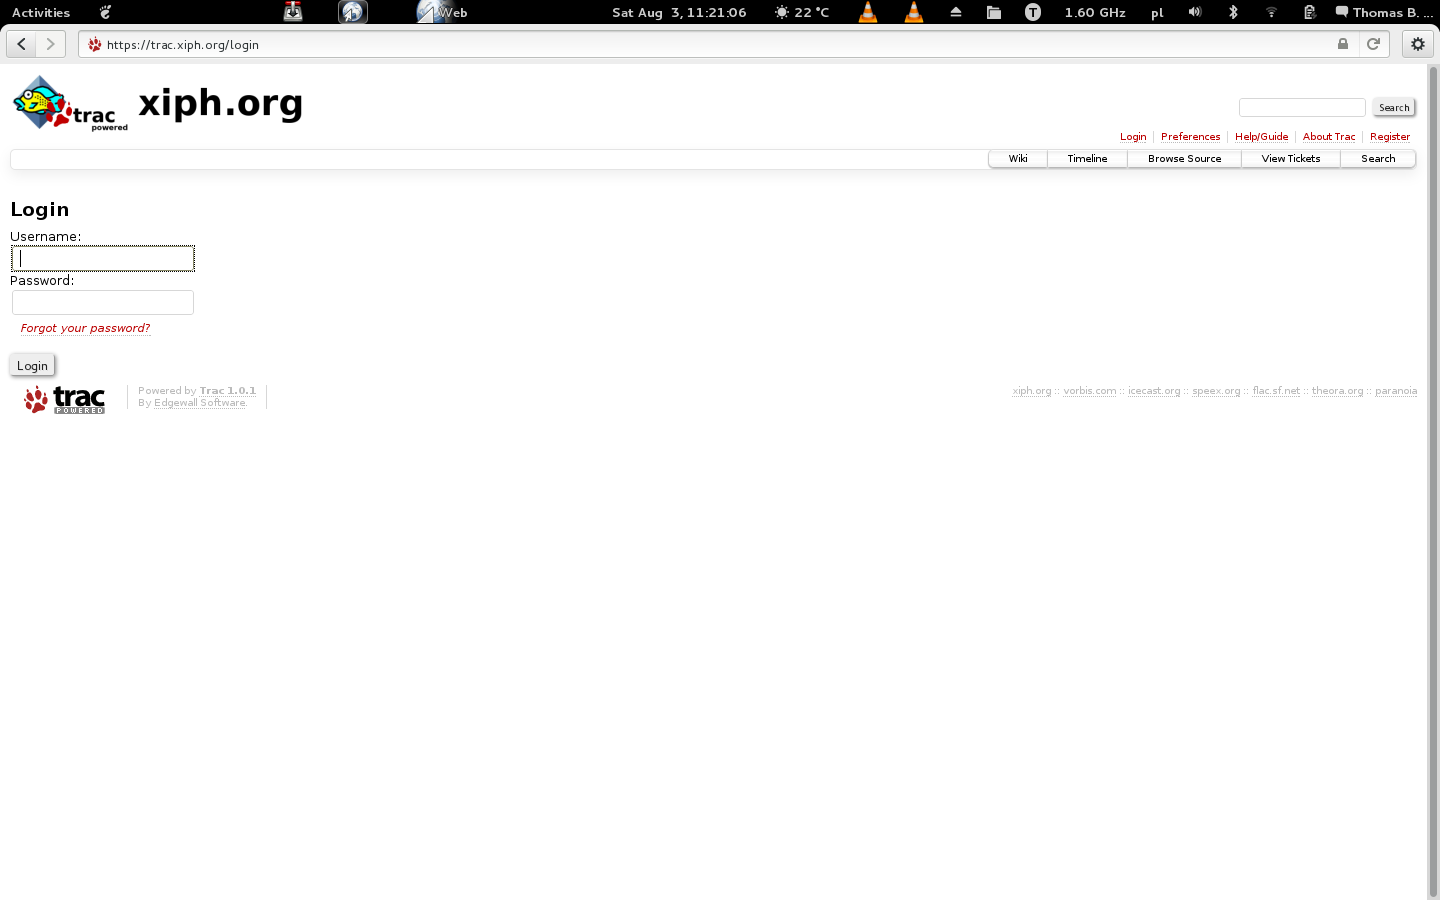1440x900 pixels.
Task: Open the Browse Source navigation tab
Action: click(1184, 159)
